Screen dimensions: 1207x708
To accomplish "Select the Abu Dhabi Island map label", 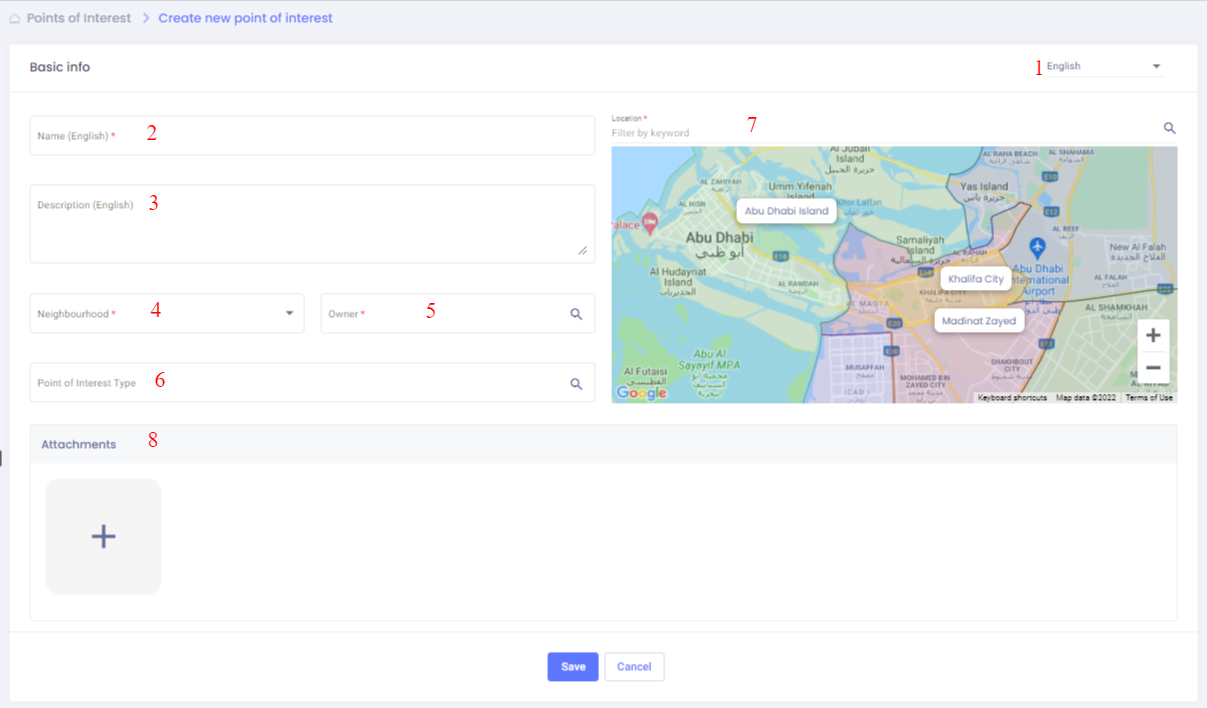I will pyautogui.click(x=786, y=211).
